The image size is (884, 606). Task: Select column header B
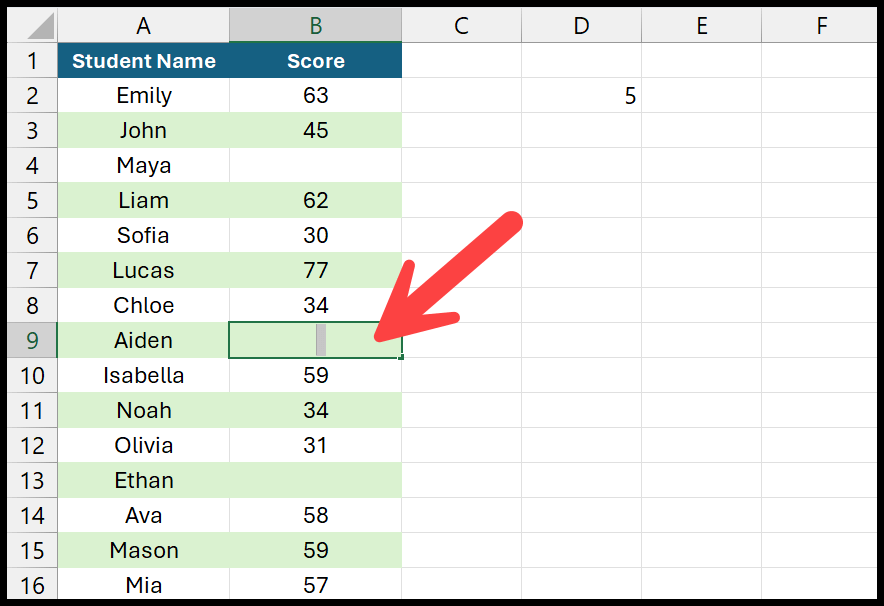pyautogui.click(x=315, y=24)
